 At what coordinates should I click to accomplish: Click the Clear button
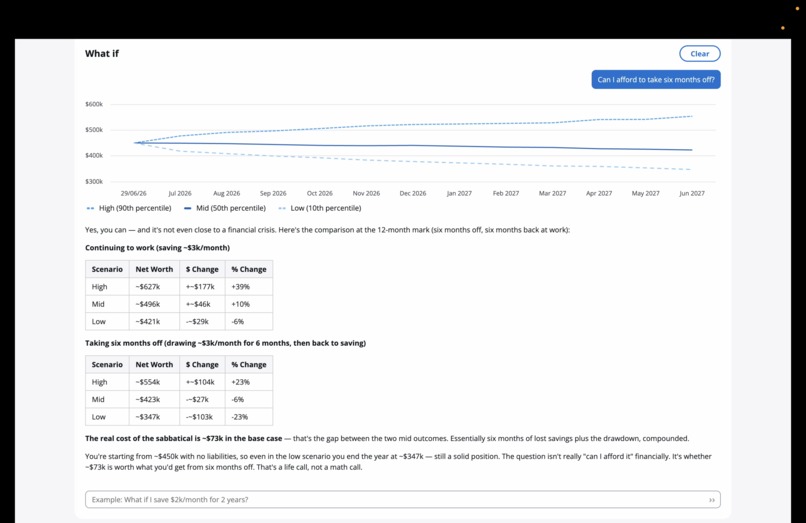700,53
